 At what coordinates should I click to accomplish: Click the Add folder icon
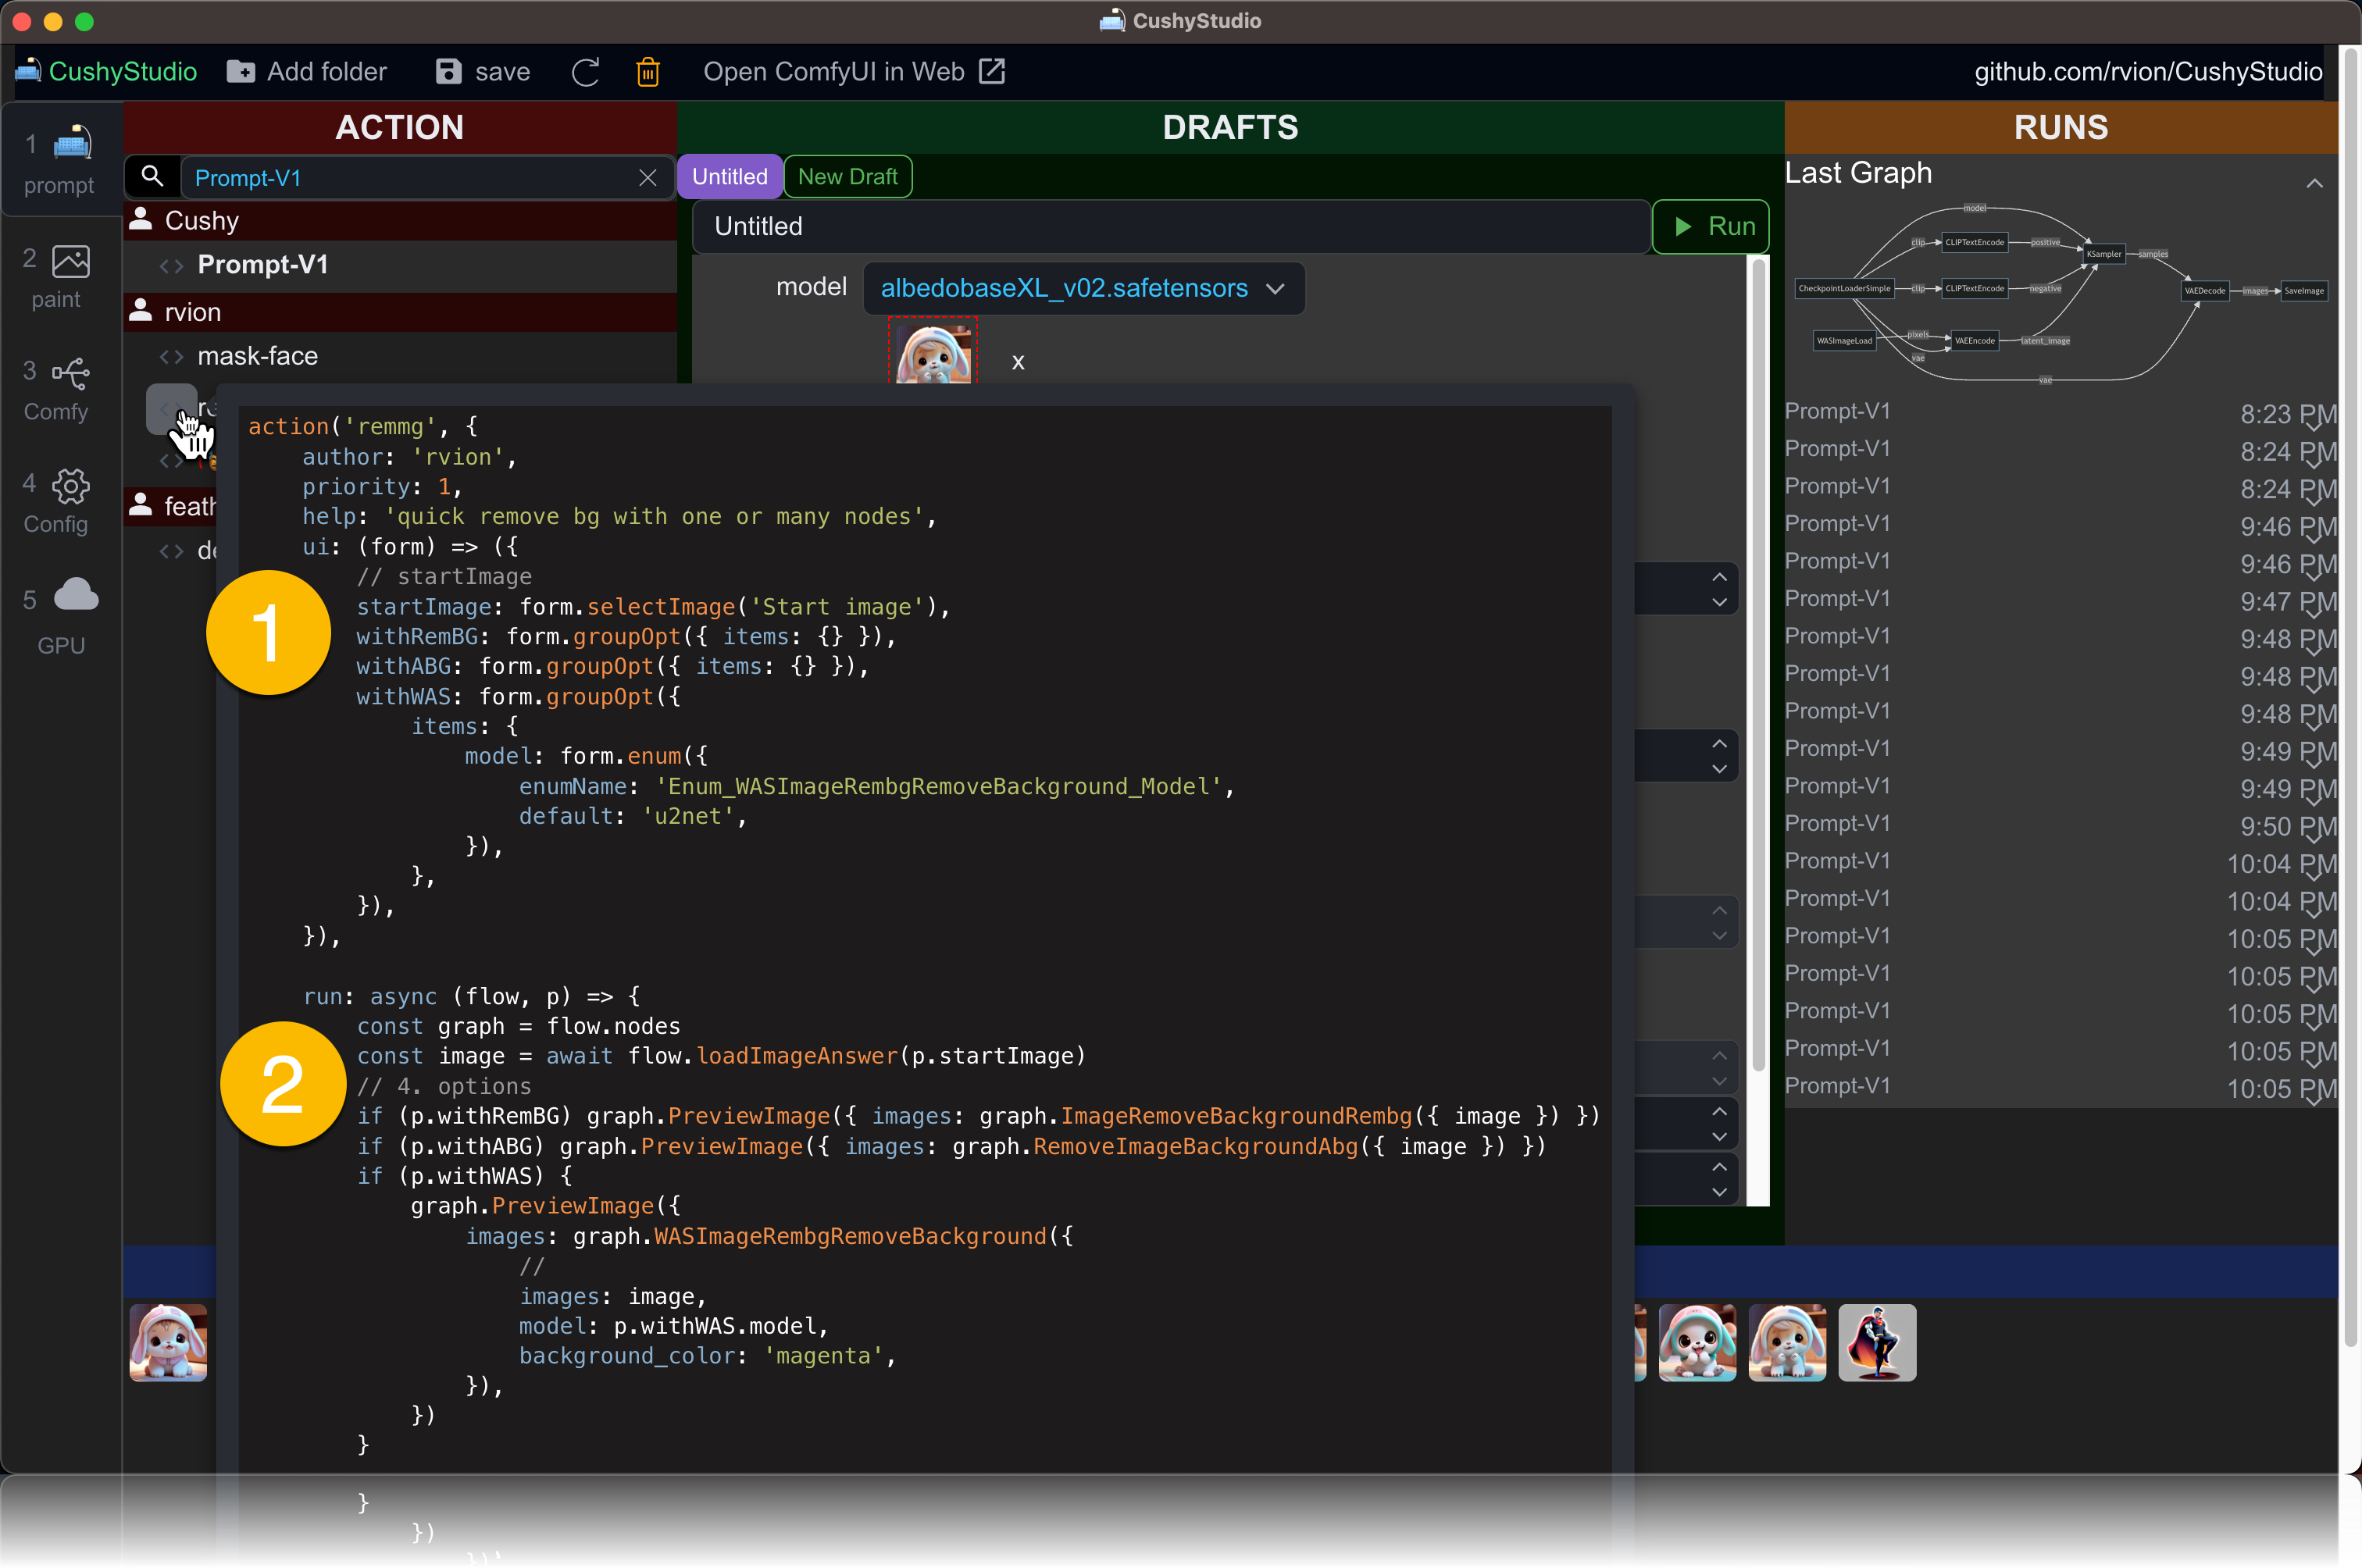(x=240, y=72)
